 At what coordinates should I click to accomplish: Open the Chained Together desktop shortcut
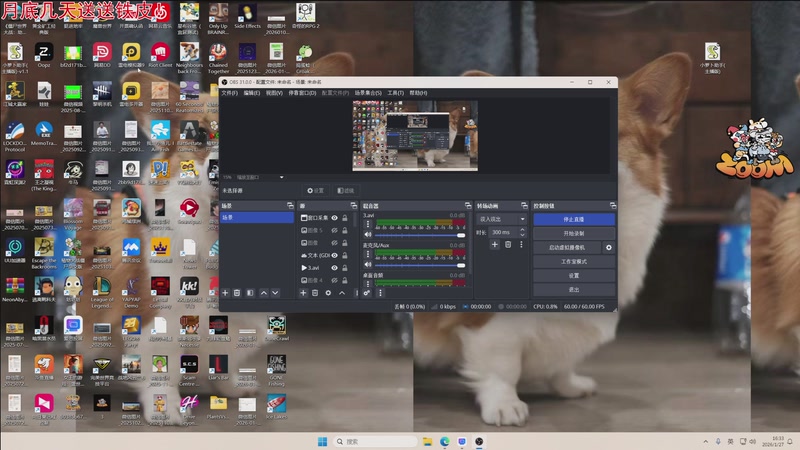tap(218, 58)
